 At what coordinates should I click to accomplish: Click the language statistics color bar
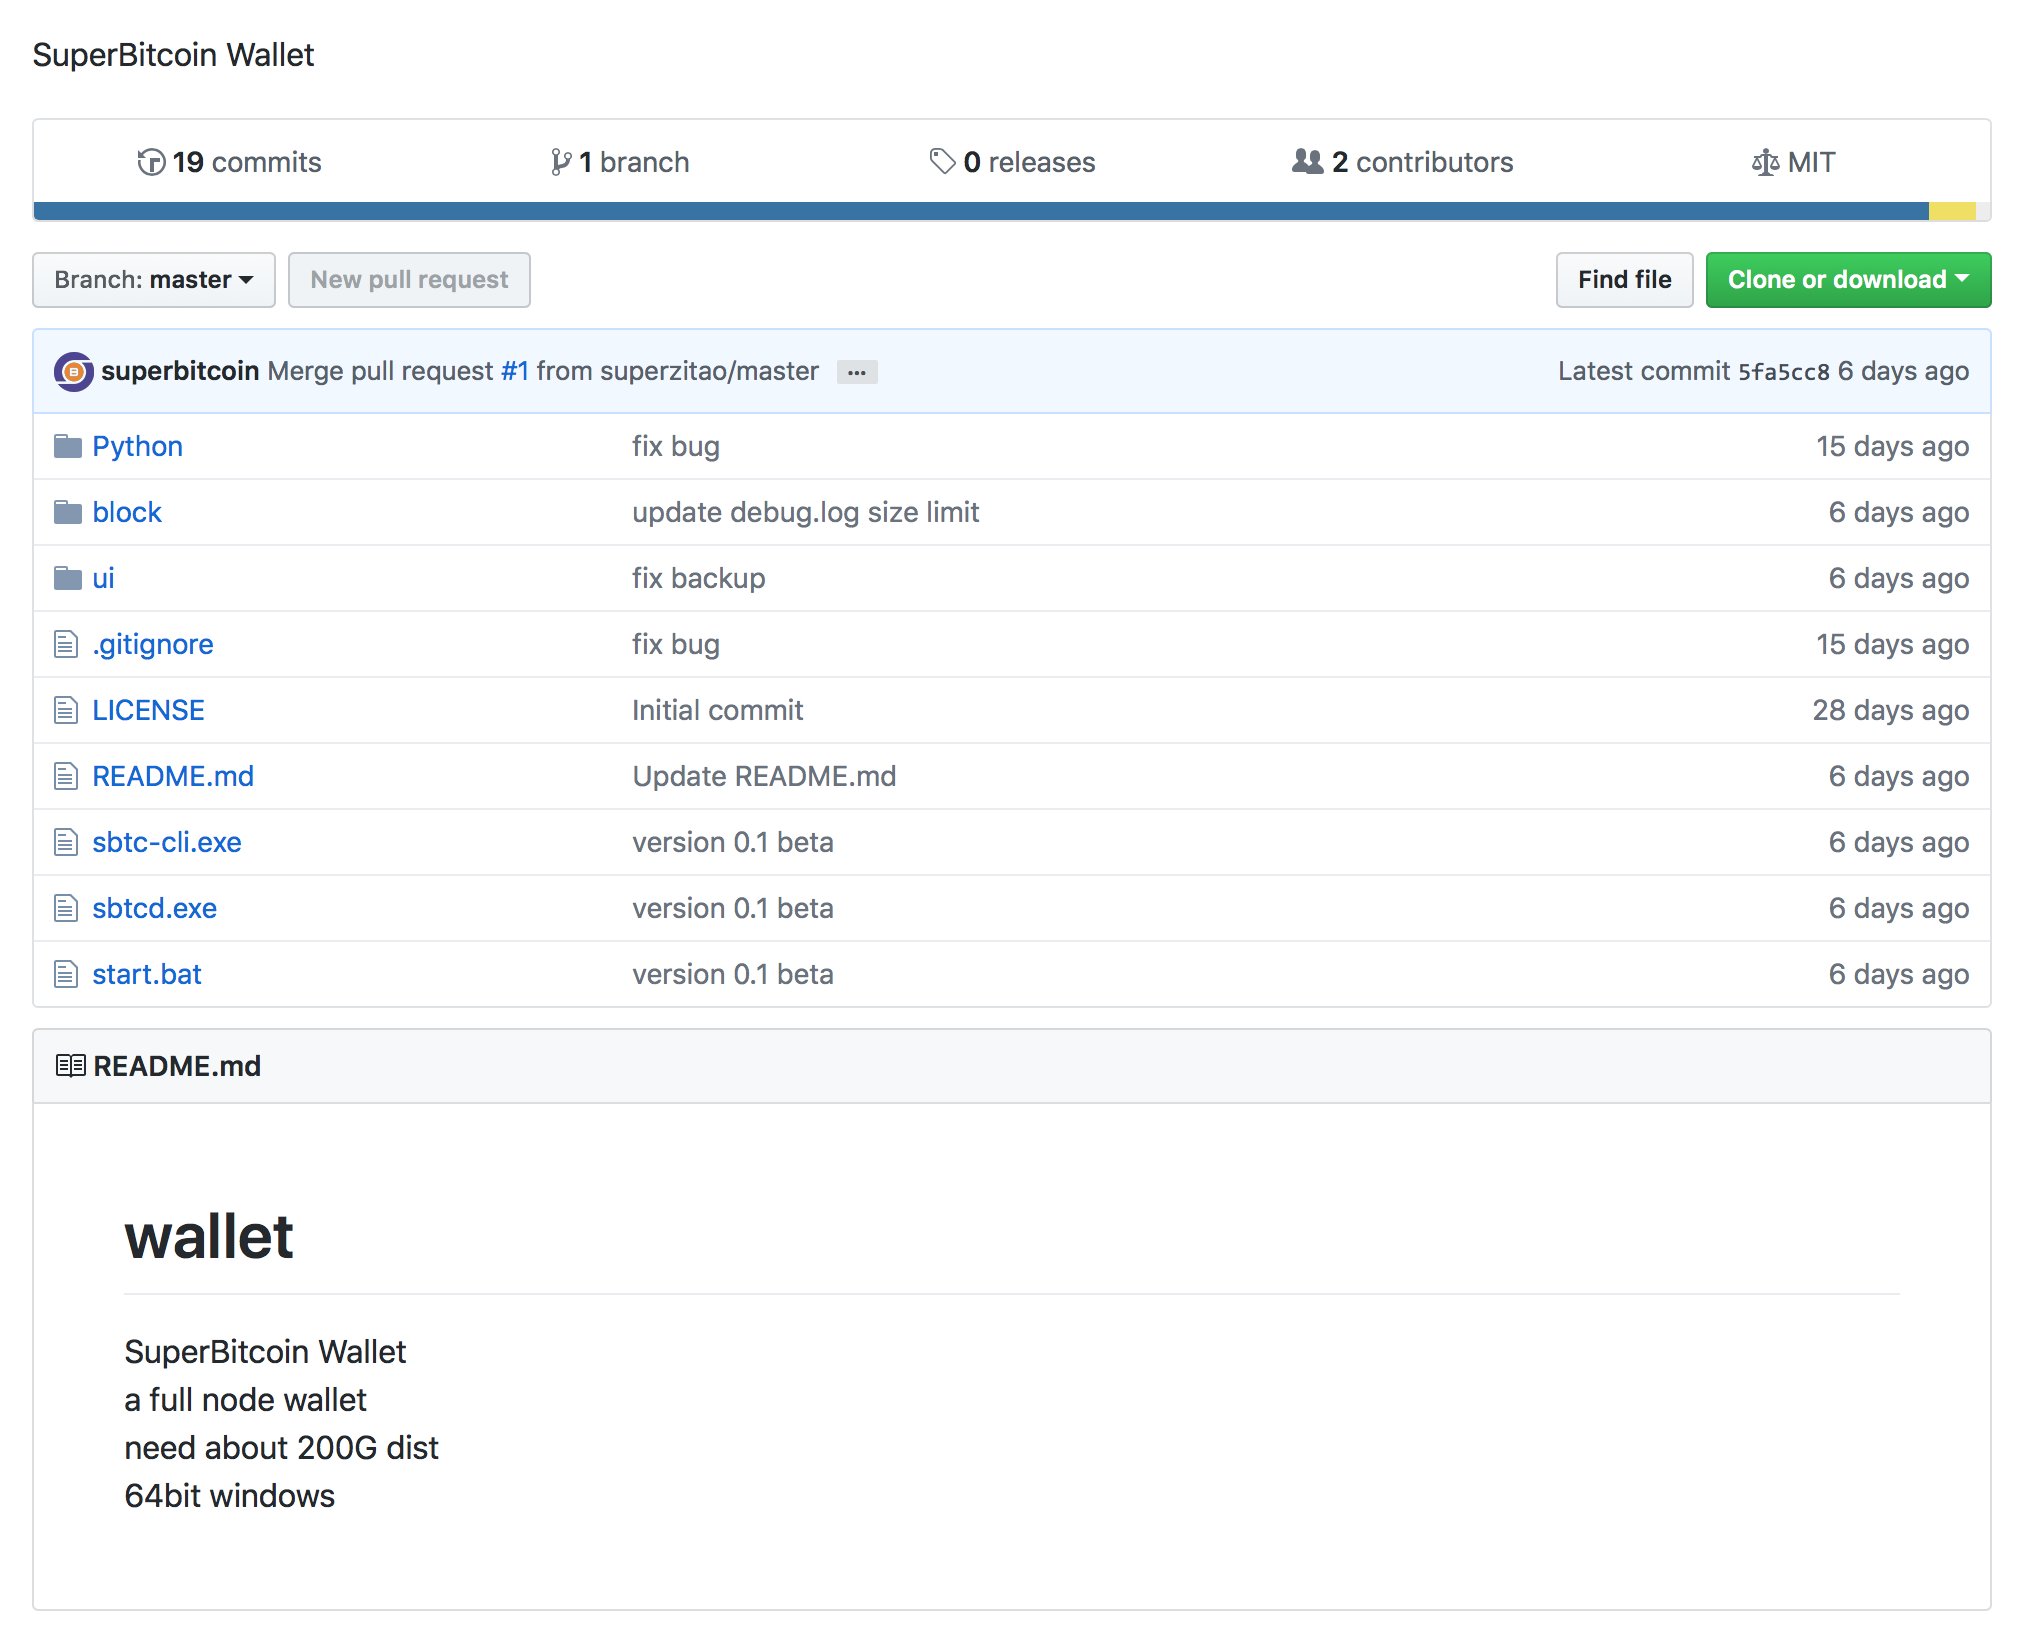(1000, 210)
